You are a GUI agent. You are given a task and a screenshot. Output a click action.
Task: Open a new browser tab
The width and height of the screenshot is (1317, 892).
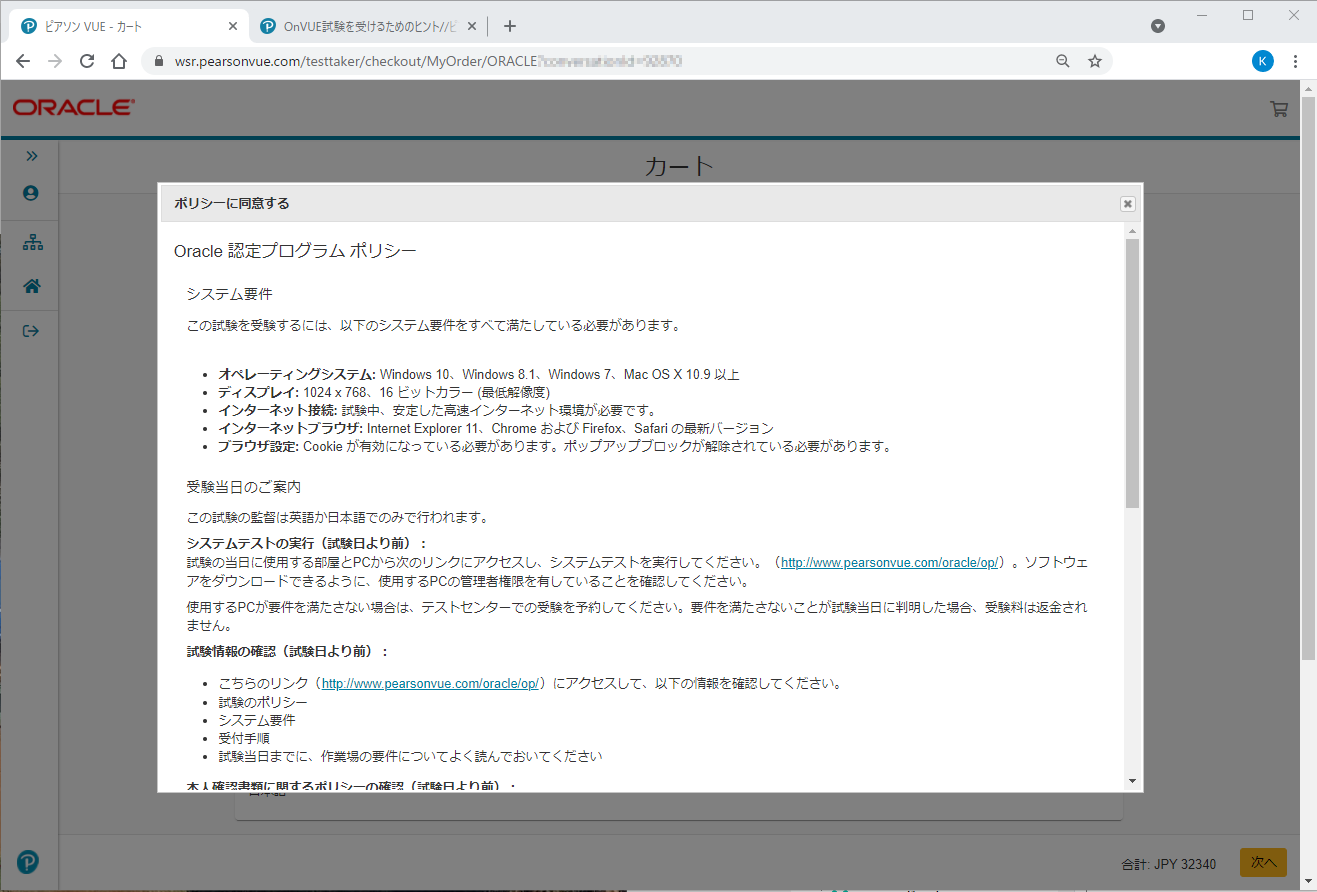510,26
